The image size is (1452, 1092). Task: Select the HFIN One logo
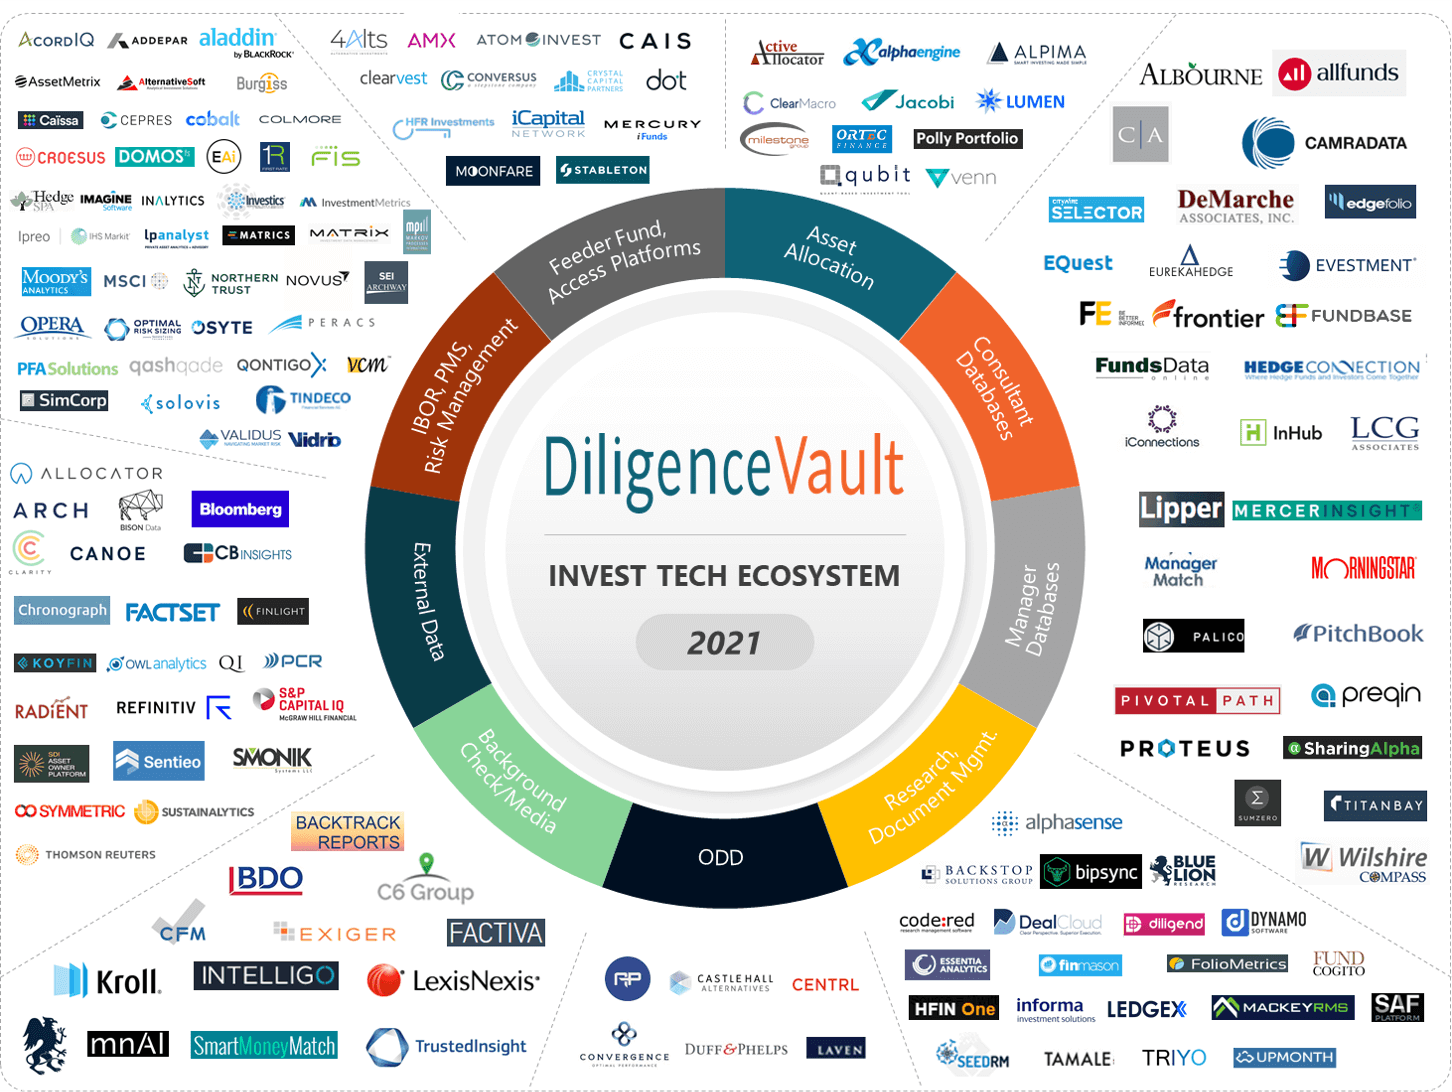tap(954, 1008)
